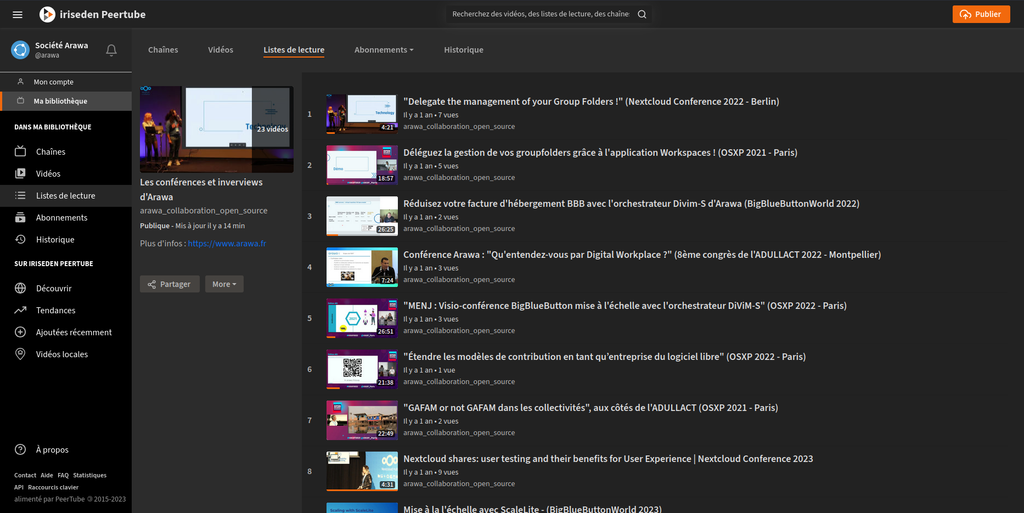
Task: Open the FAQ footer link
Action: 63,475
